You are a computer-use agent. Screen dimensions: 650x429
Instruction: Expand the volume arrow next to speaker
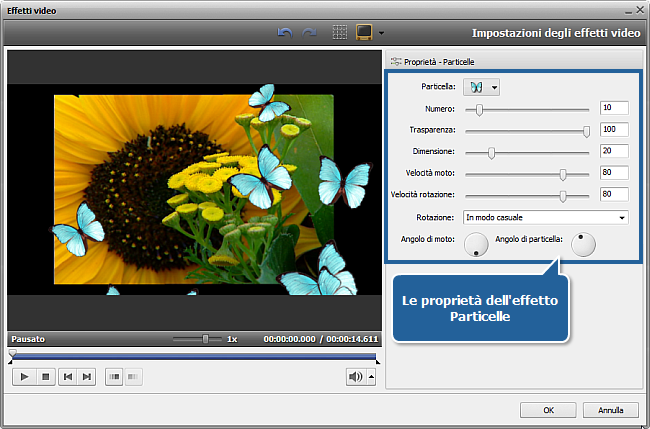click(x=371, y=377)
